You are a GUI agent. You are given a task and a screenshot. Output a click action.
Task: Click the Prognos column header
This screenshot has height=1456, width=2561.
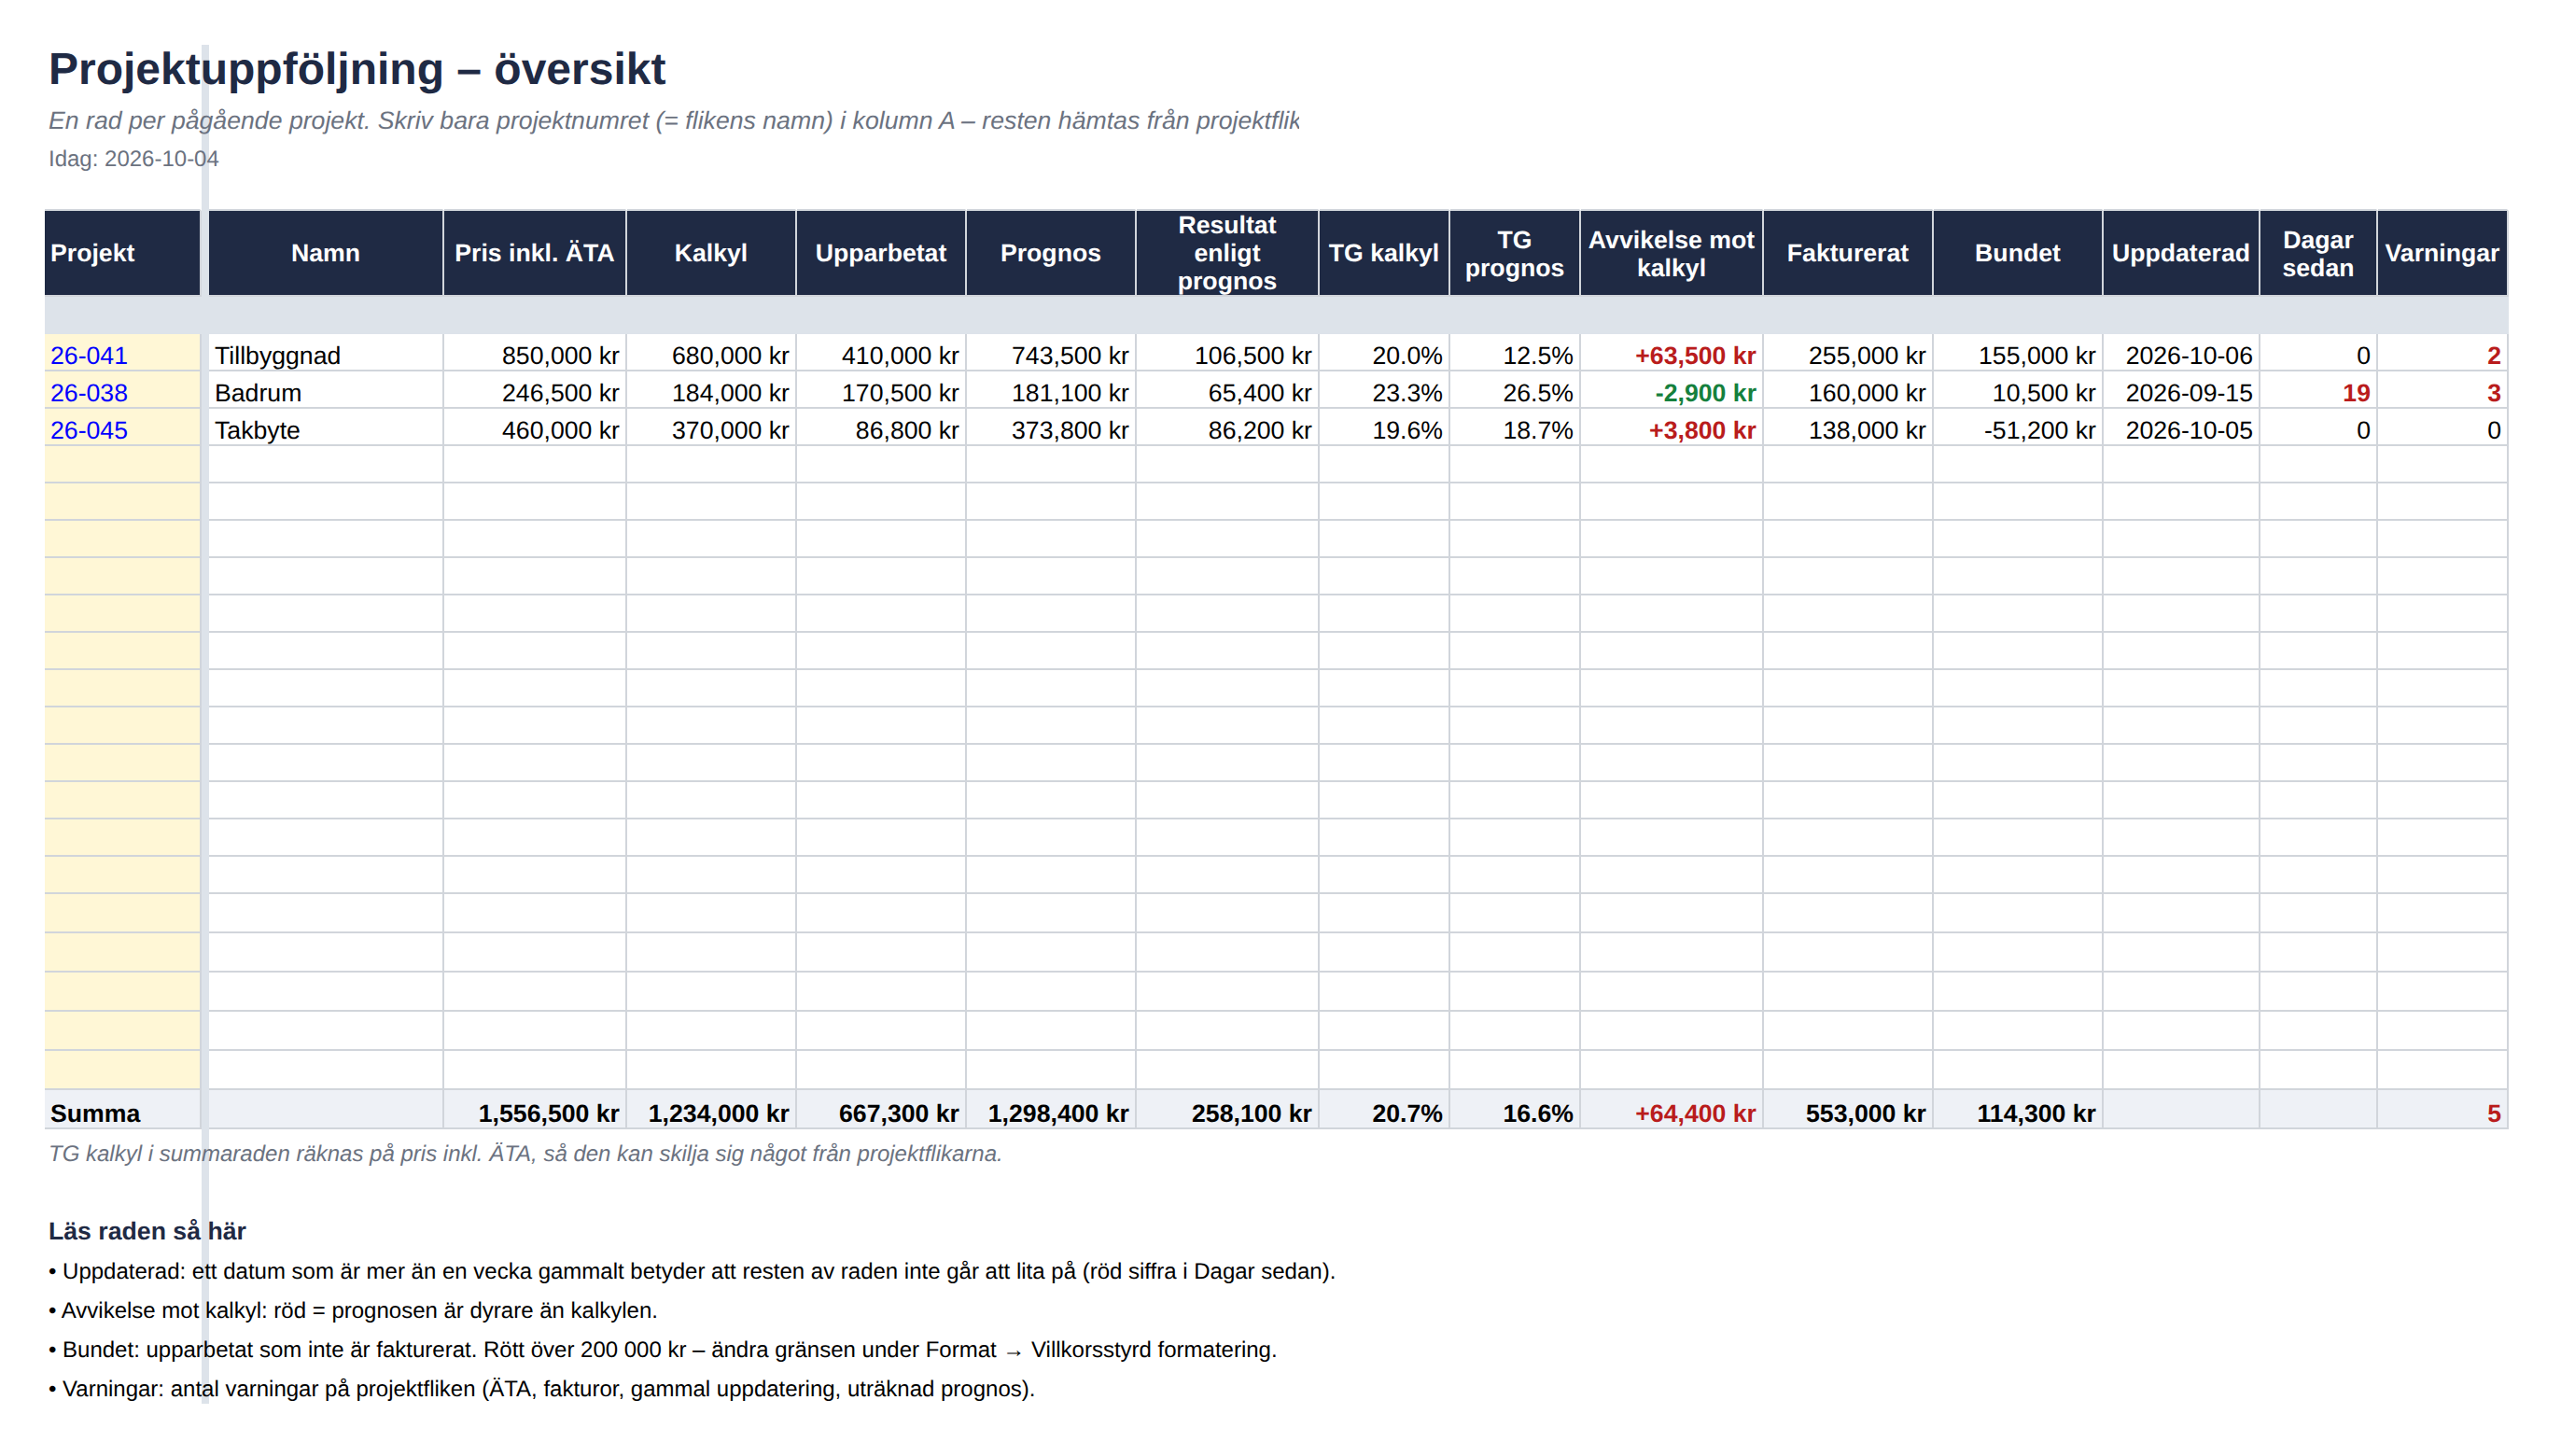click(1050, 253)
